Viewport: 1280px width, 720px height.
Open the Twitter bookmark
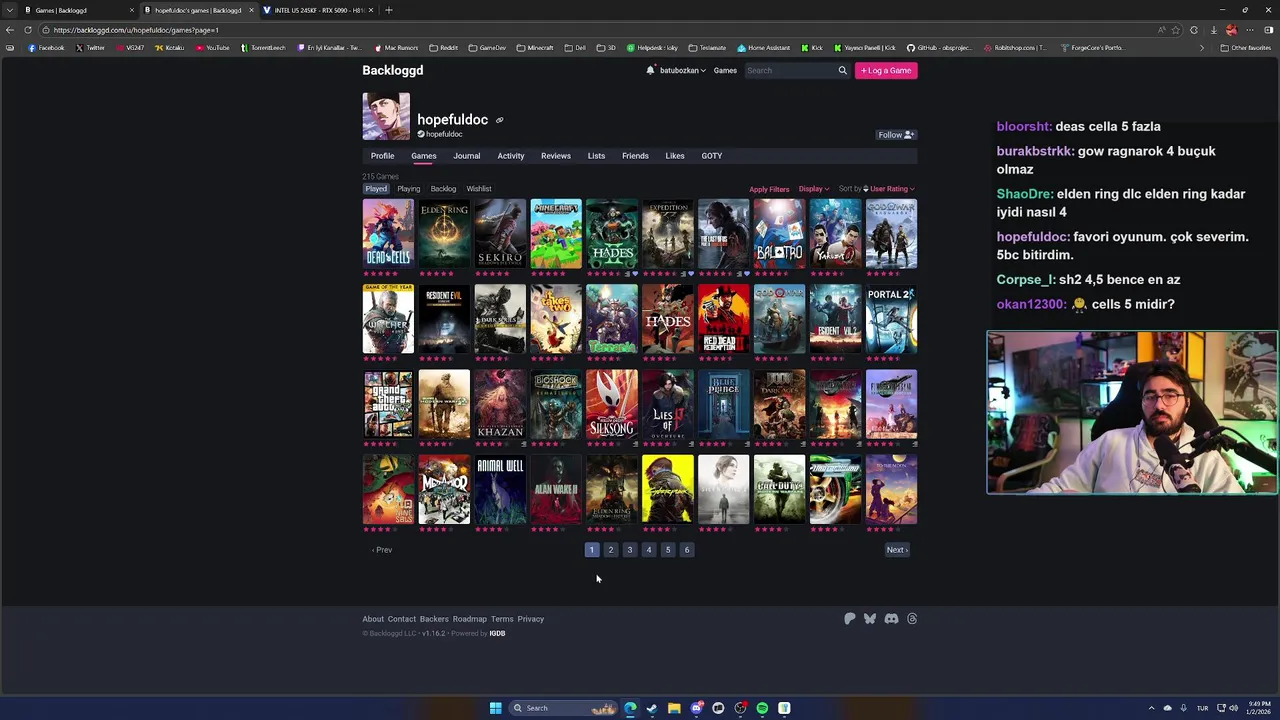pyautogui.click(x=90, y=48)
